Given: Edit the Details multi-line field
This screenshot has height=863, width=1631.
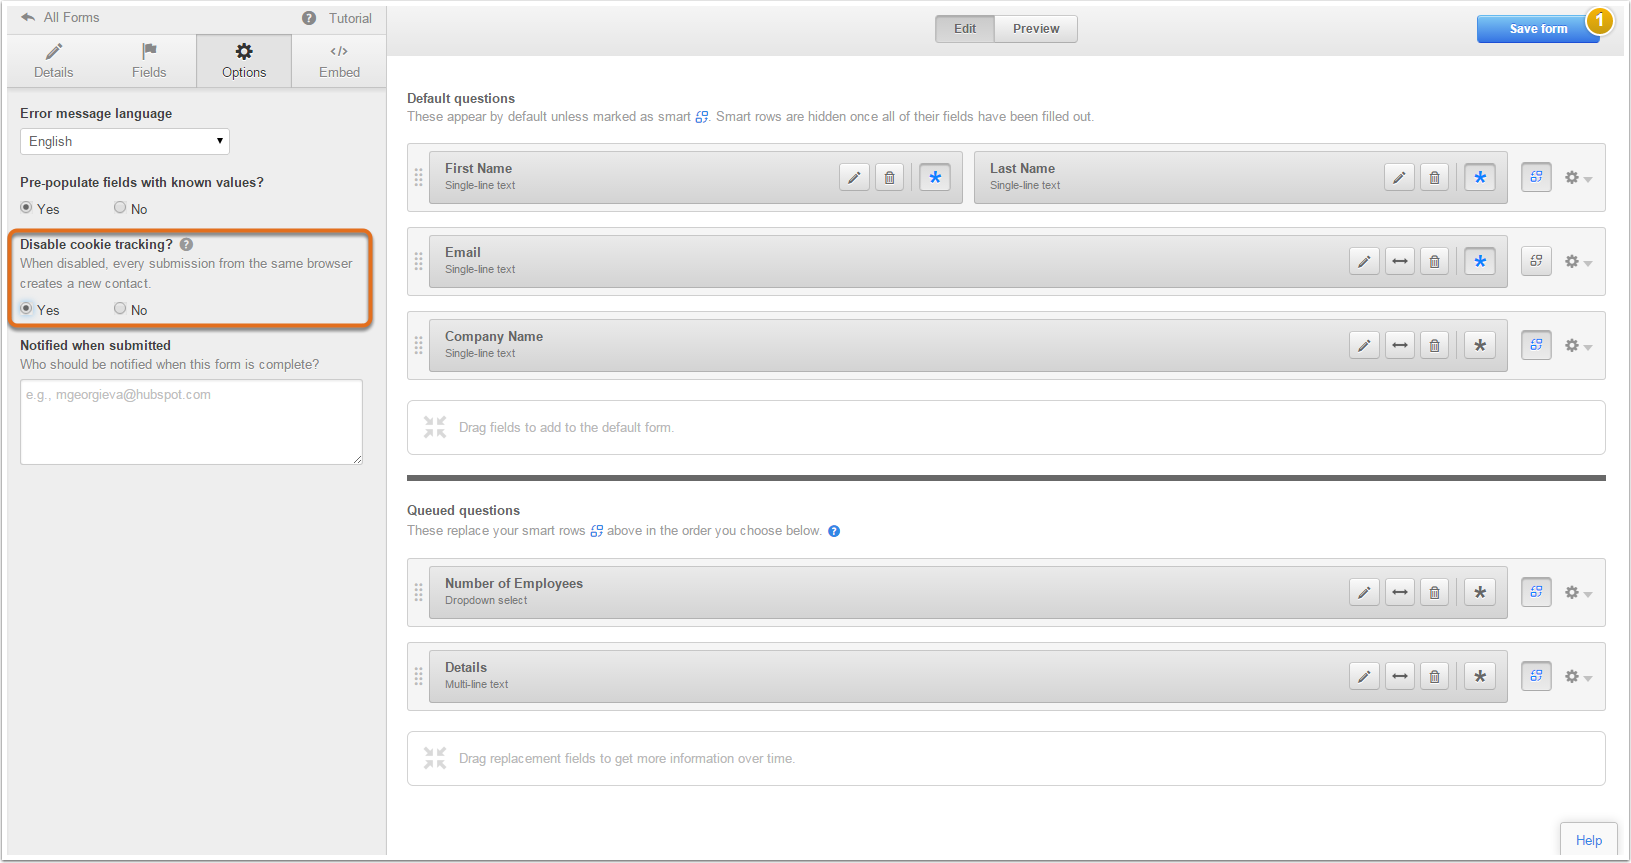Looking at the screenshot, I should pyautogui.click(x=1364, y=677).
